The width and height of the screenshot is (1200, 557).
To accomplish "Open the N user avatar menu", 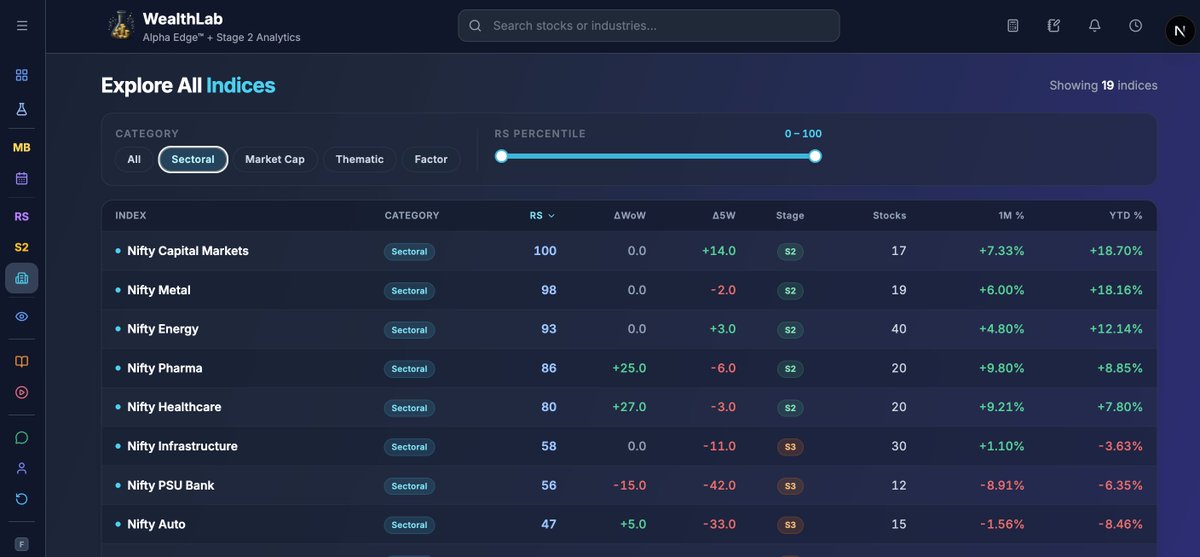I will (1180, 31).
